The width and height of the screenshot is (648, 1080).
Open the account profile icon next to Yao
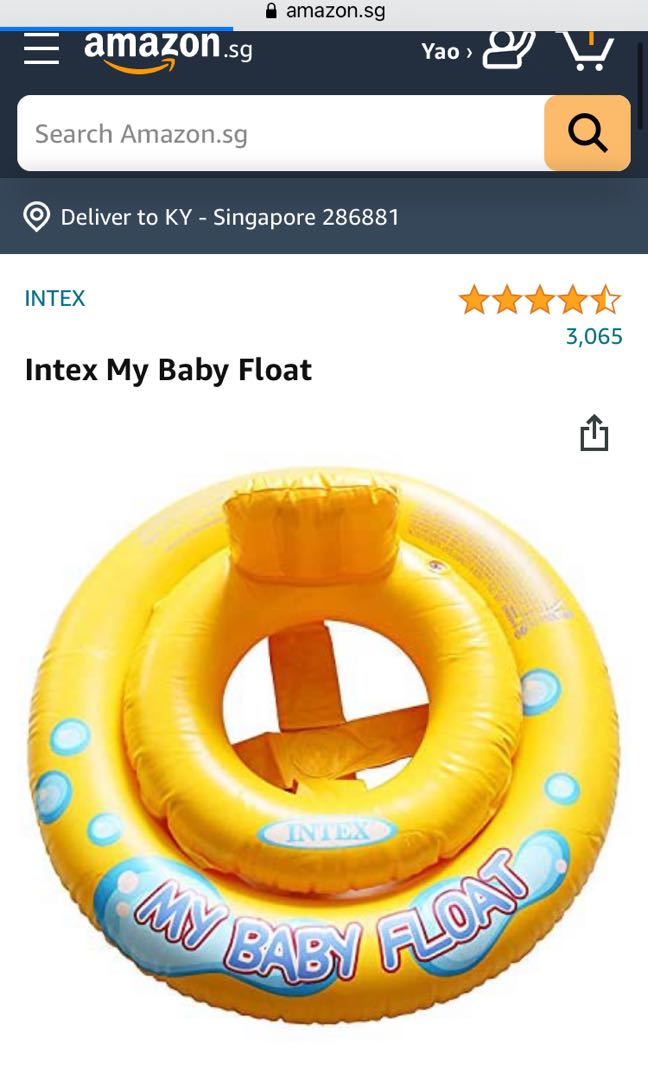[506, 50]
